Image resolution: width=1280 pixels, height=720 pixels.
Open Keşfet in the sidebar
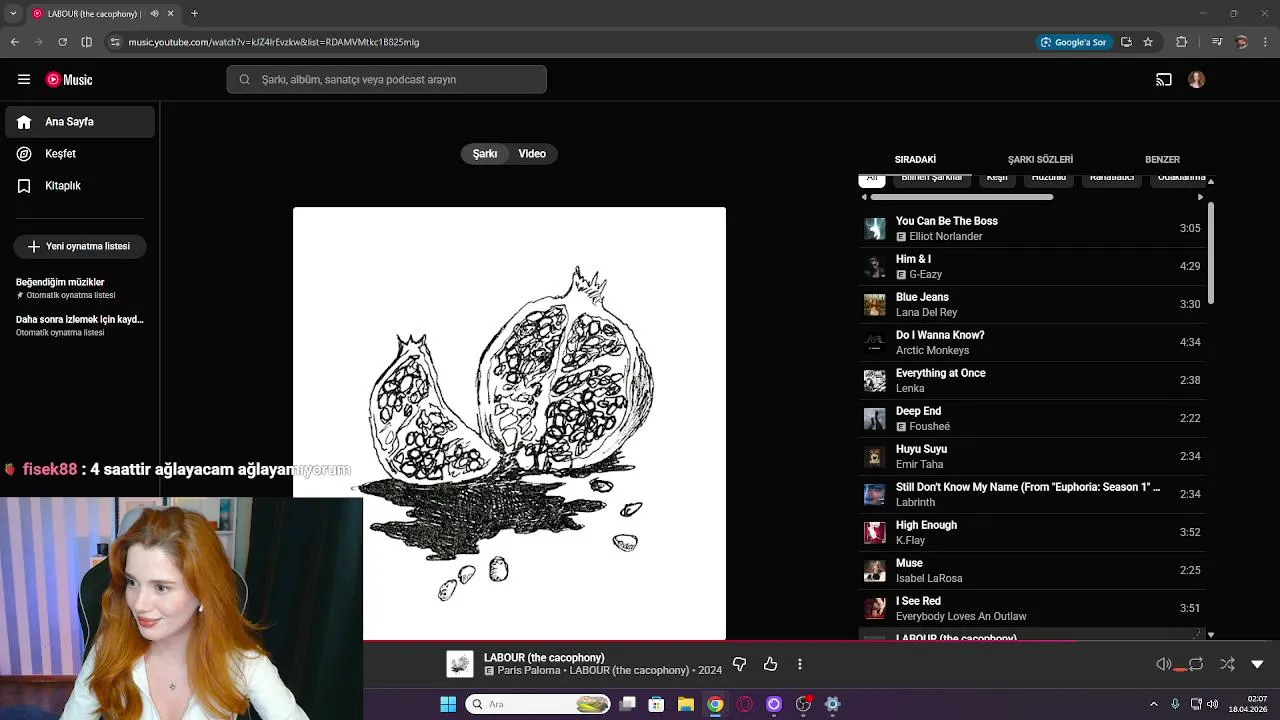coord(80,154)
